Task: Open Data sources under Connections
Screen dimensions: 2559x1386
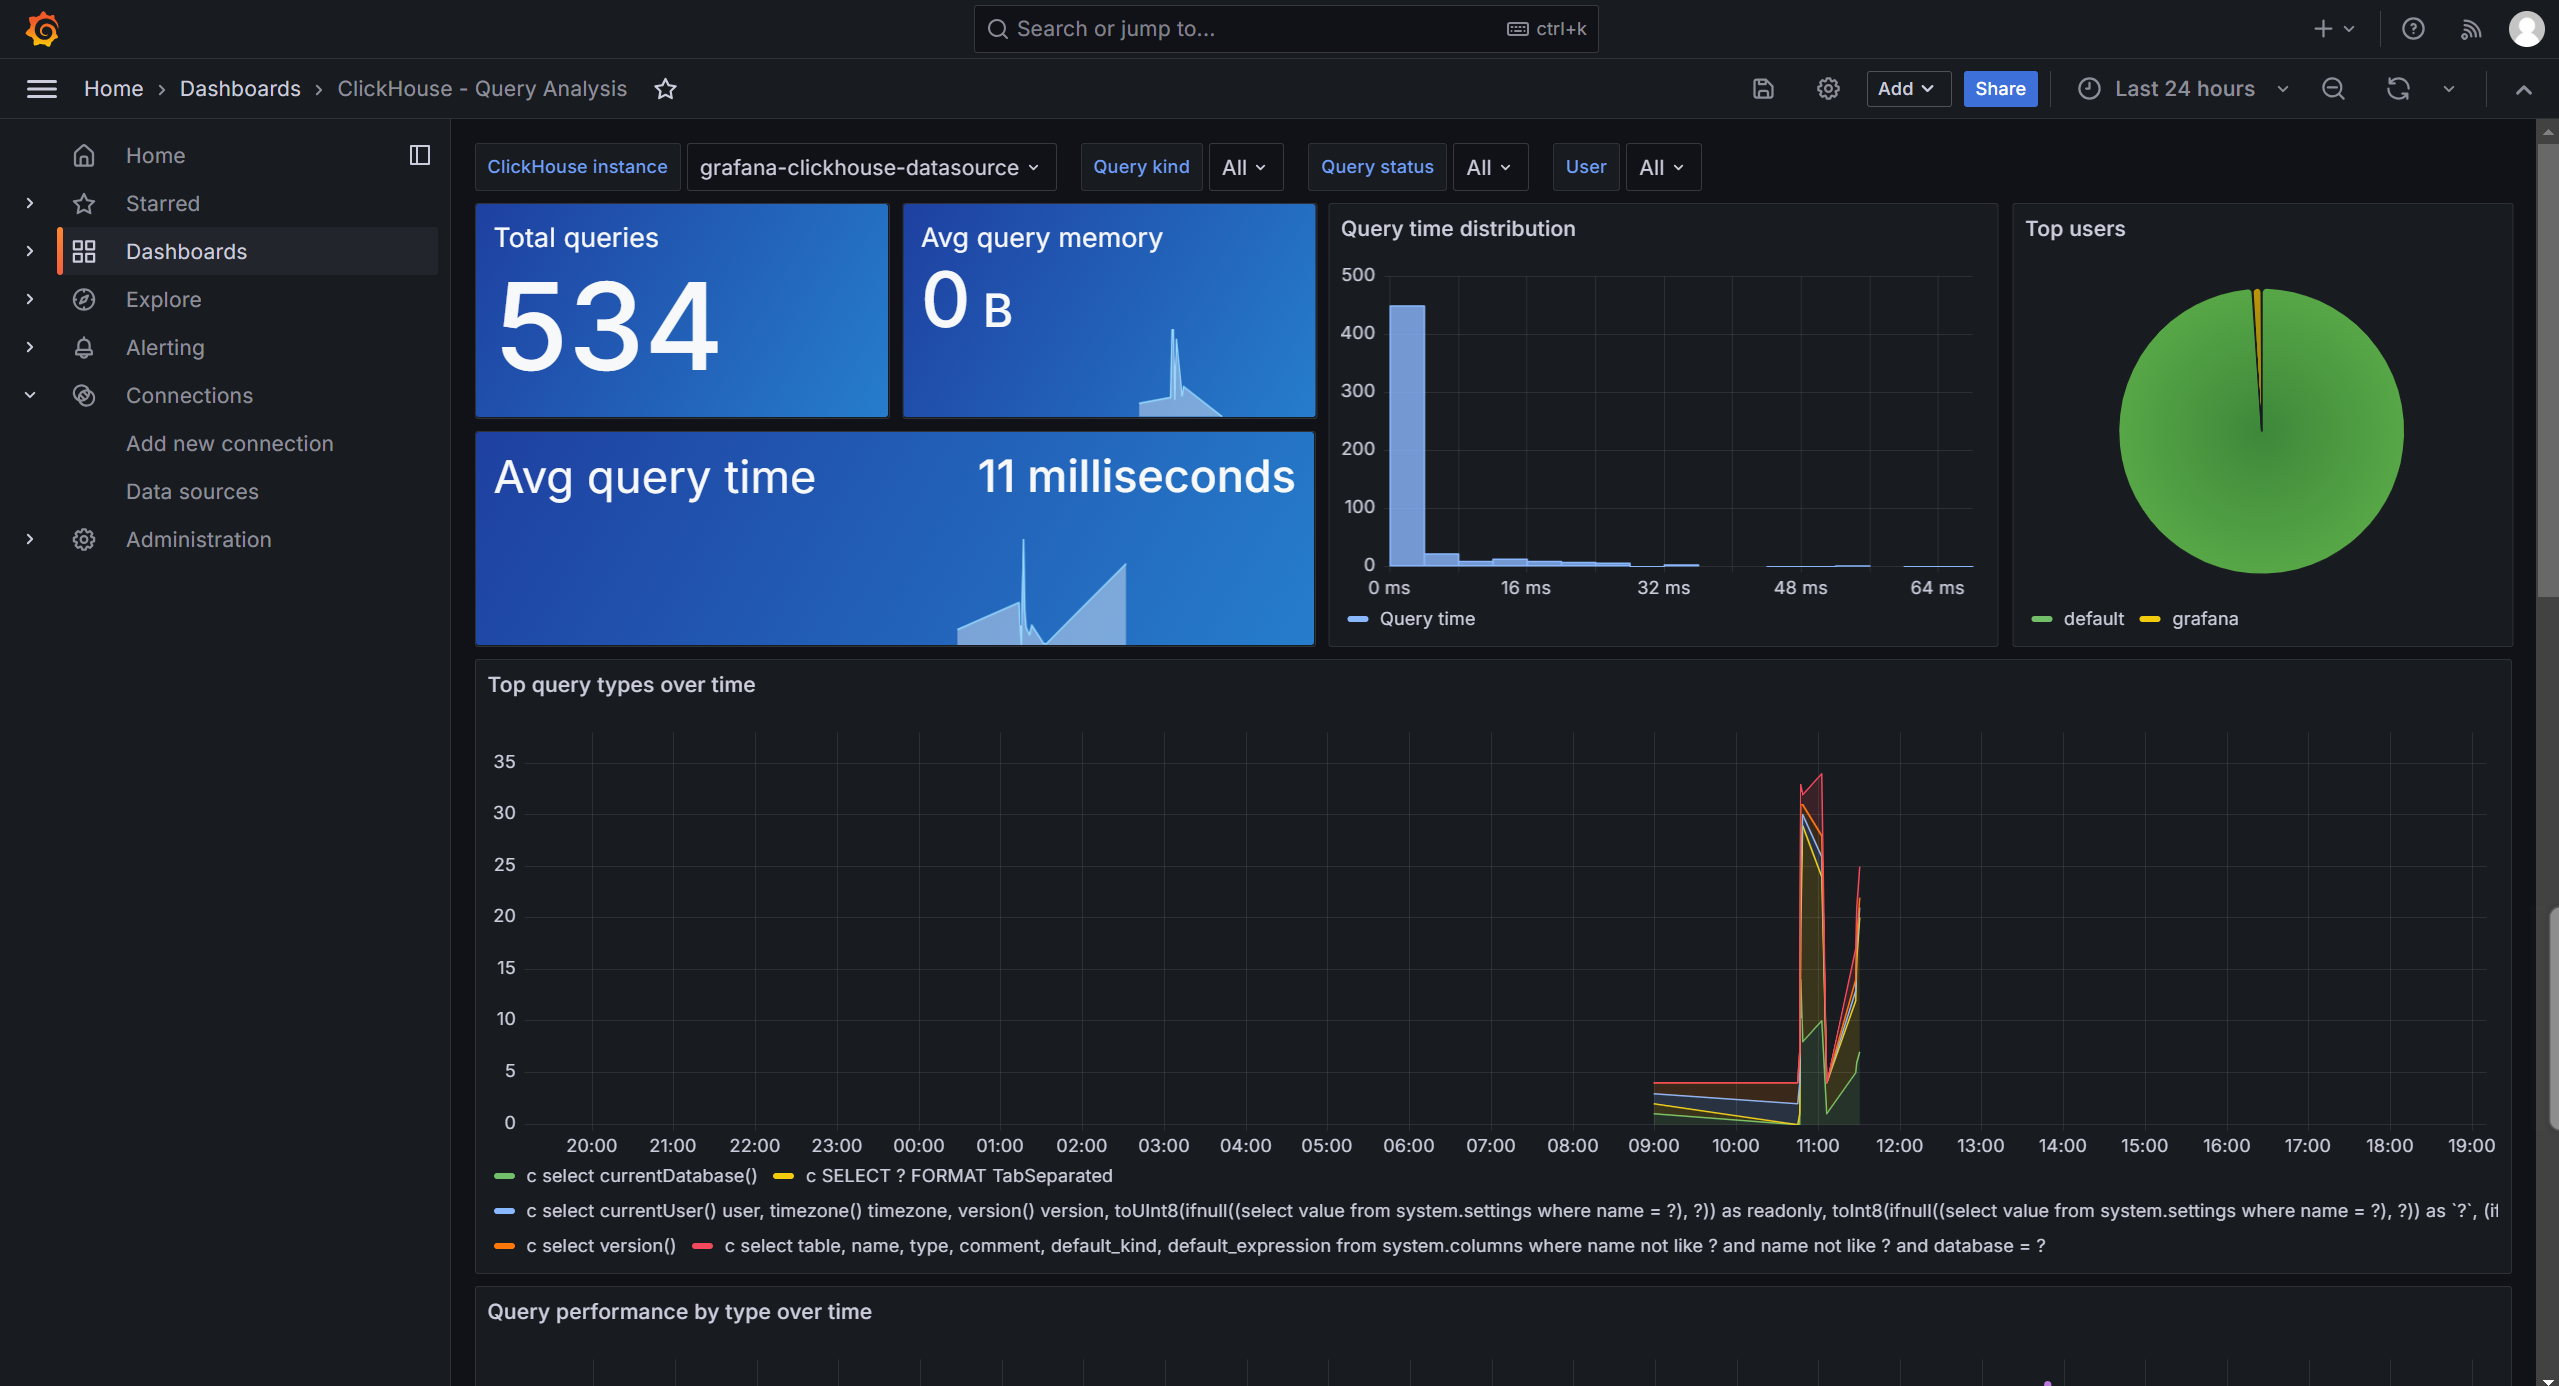Action: click(192, 491)
